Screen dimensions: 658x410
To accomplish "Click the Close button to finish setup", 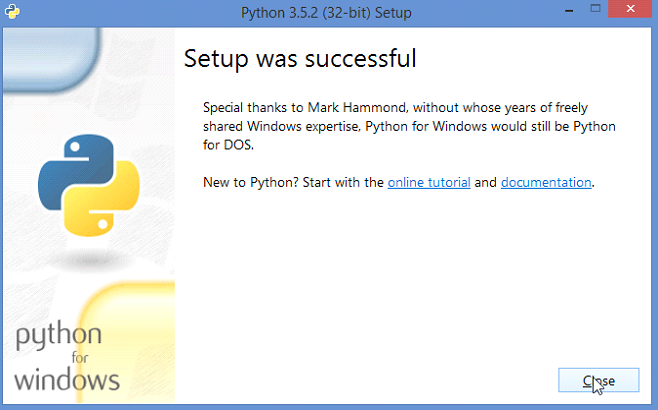I will click(598, 380).
